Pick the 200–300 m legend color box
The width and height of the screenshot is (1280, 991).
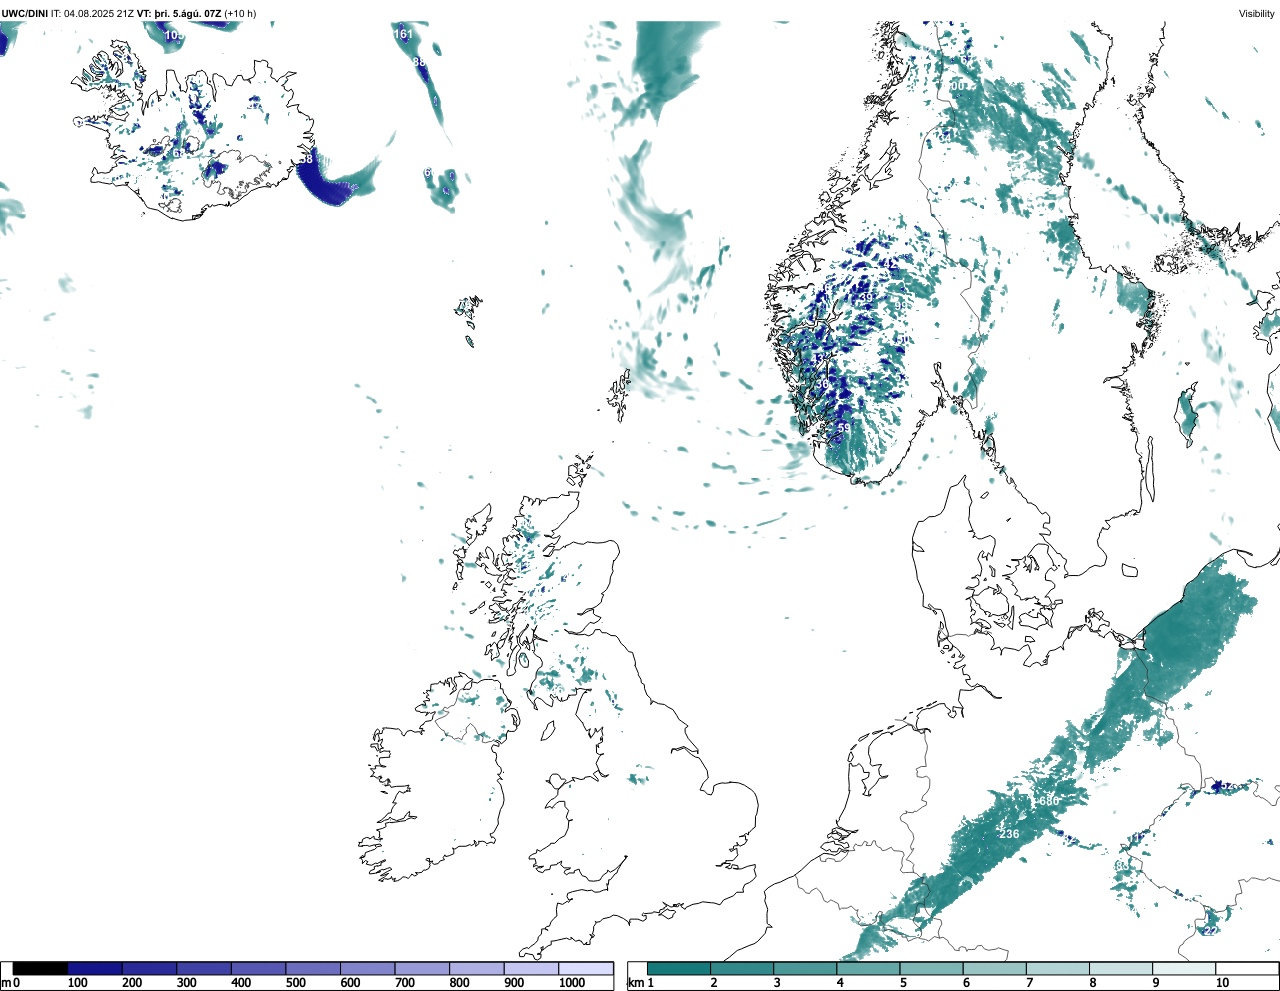[x=150, y=969]
